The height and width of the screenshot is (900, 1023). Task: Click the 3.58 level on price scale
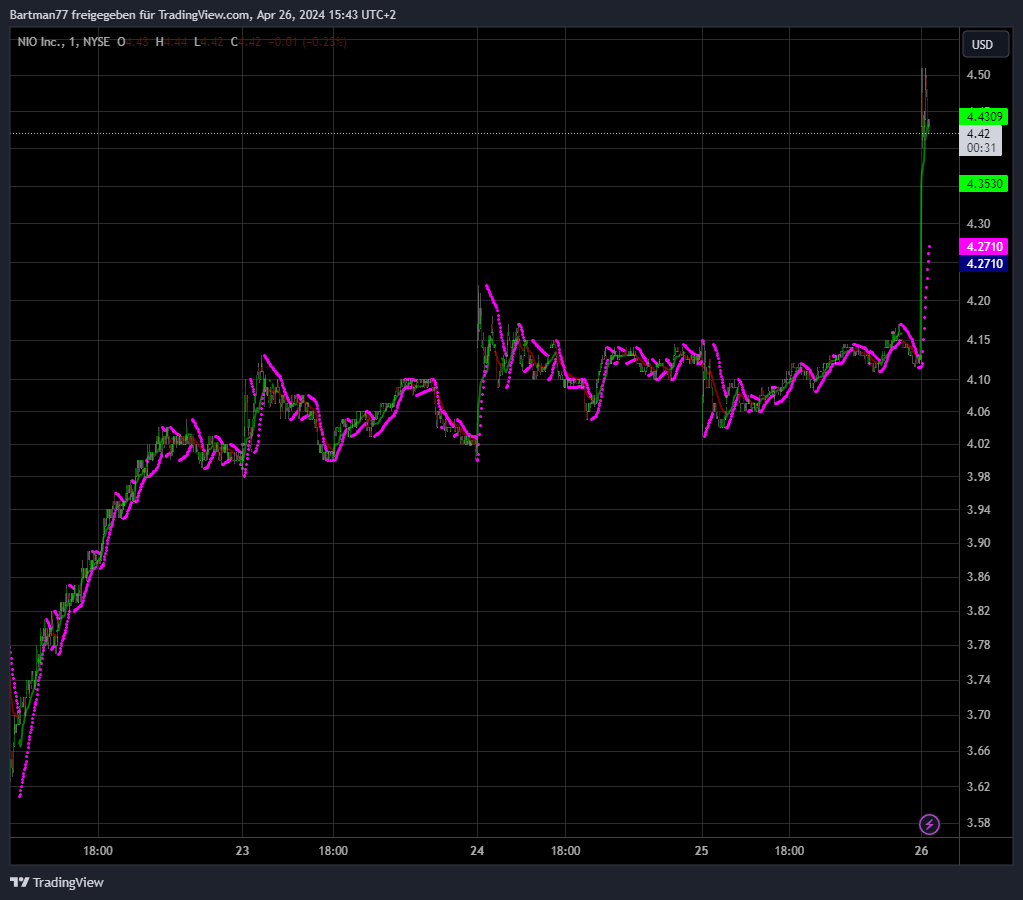(x=978, y=824)
